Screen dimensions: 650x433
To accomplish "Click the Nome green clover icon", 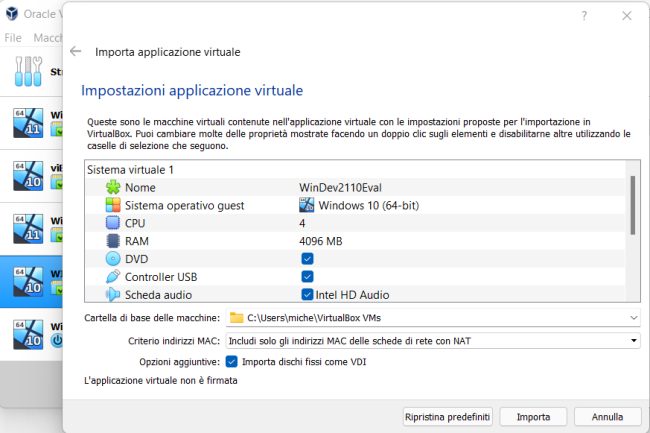I will 113,187.
